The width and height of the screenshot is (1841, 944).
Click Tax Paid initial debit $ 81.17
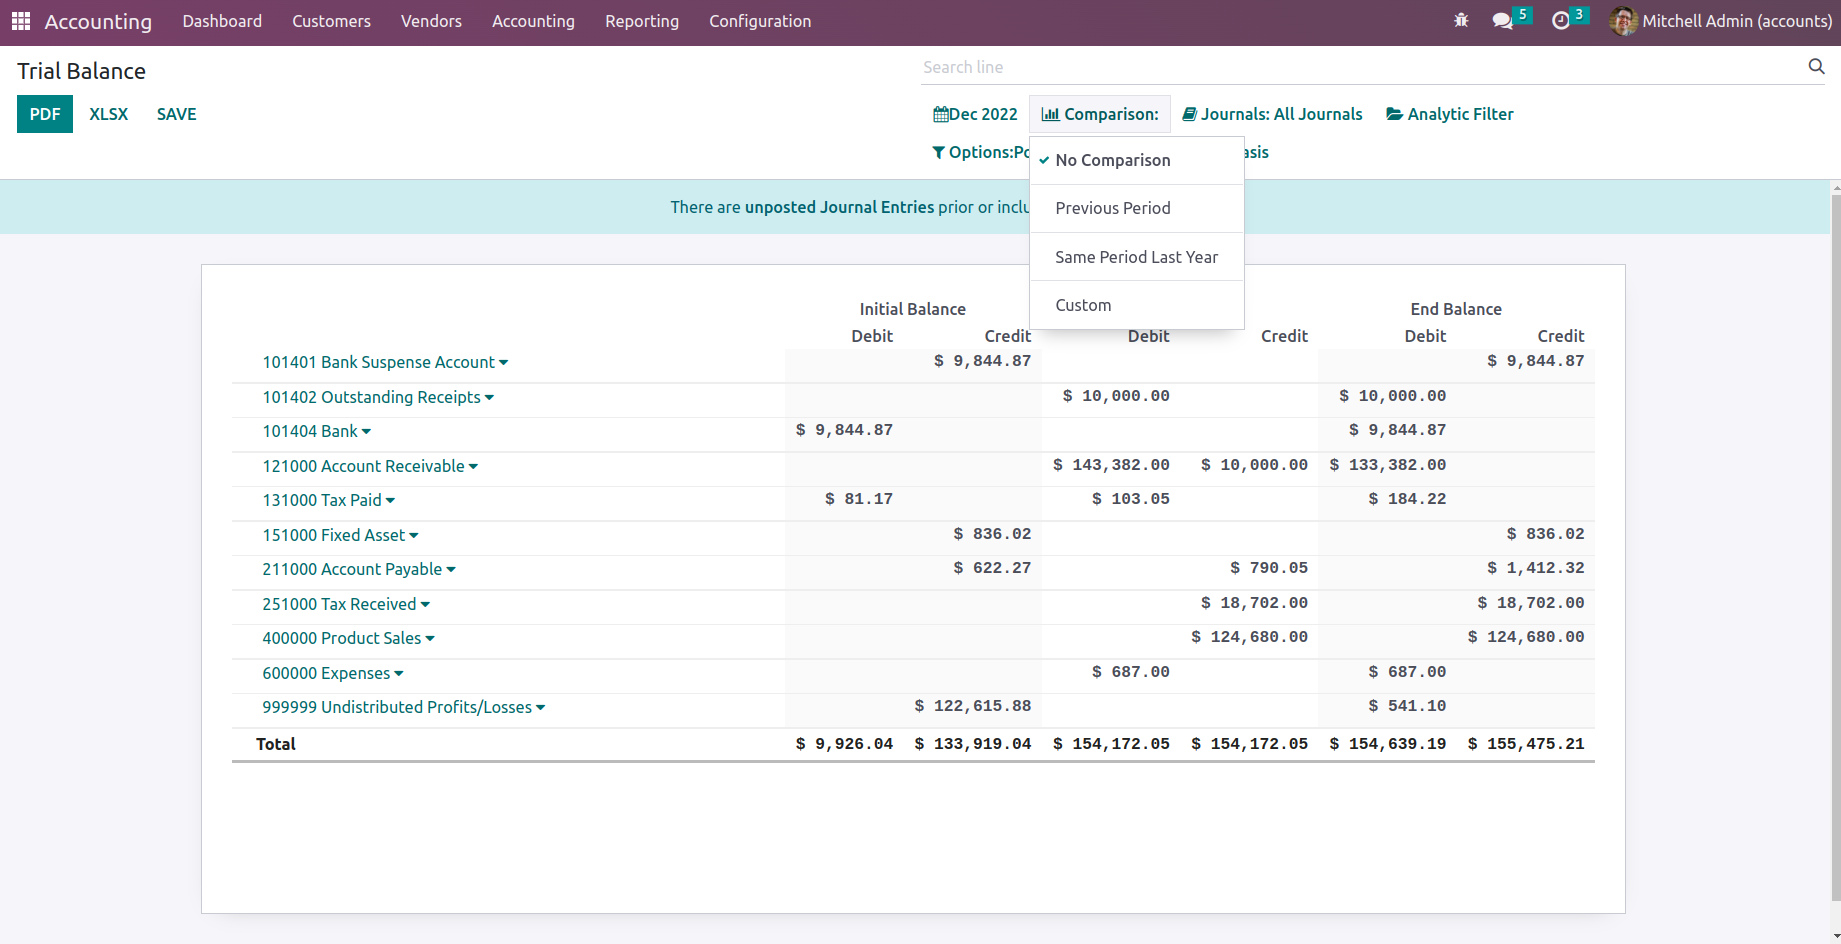859,499
